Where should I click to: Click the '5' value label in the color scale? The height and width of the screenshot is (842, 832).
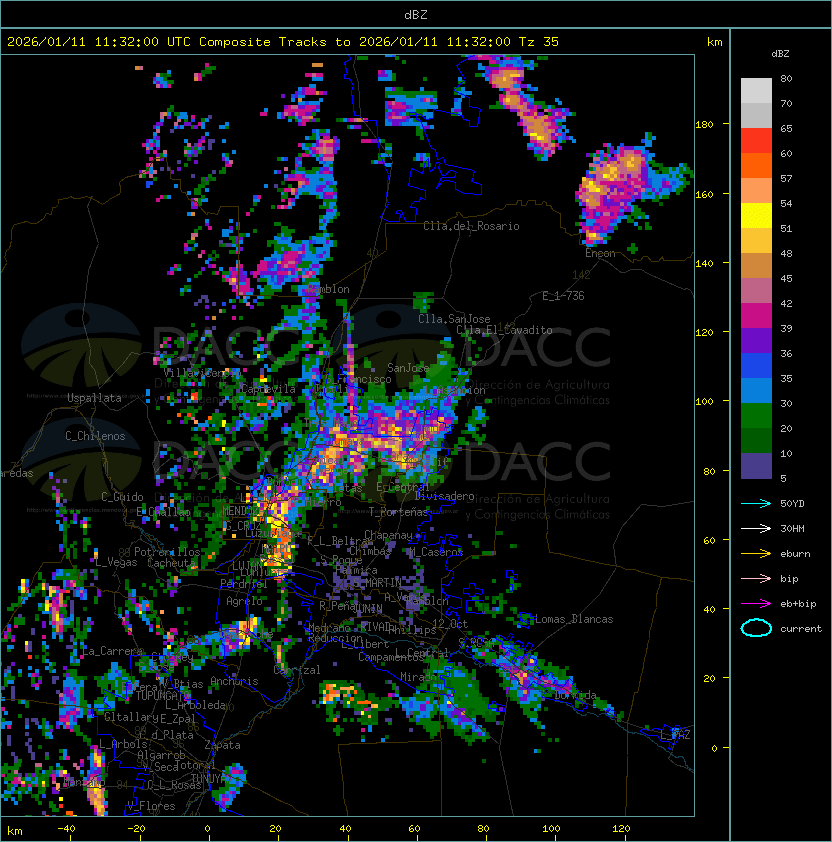point(783,478)
